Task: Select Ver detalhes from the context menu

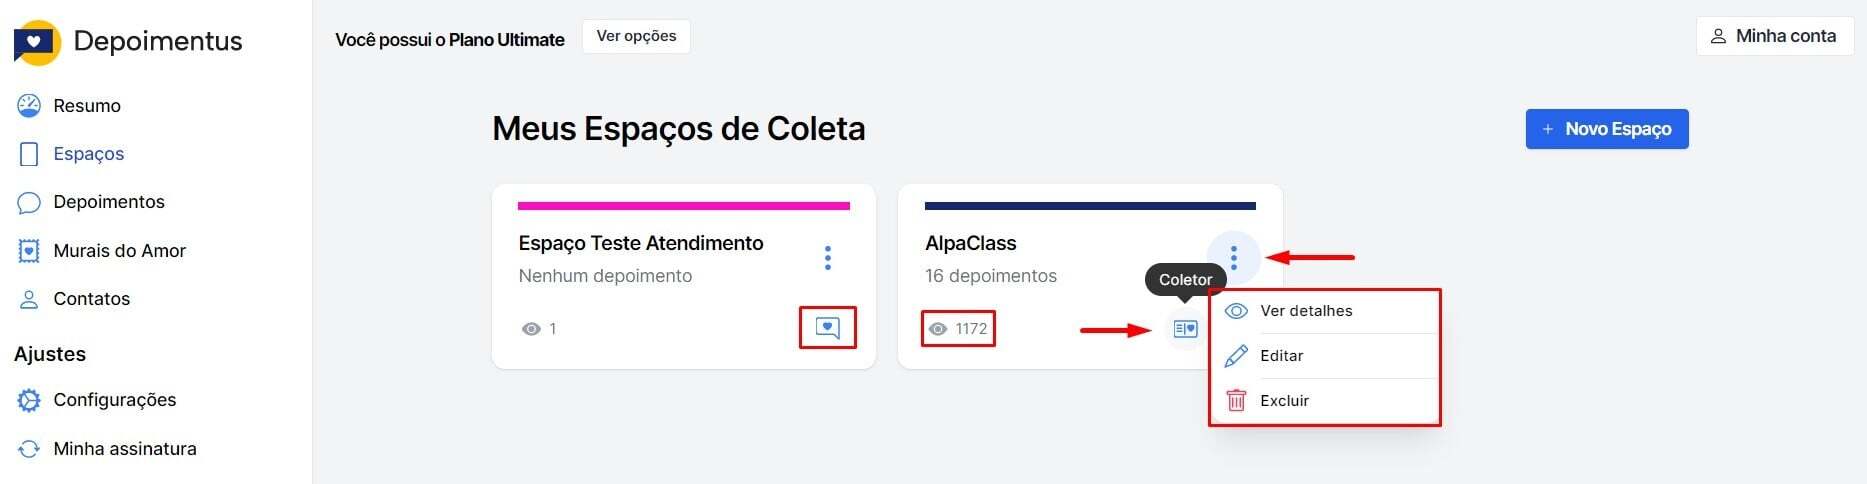Action: [x=1306, y=311]
